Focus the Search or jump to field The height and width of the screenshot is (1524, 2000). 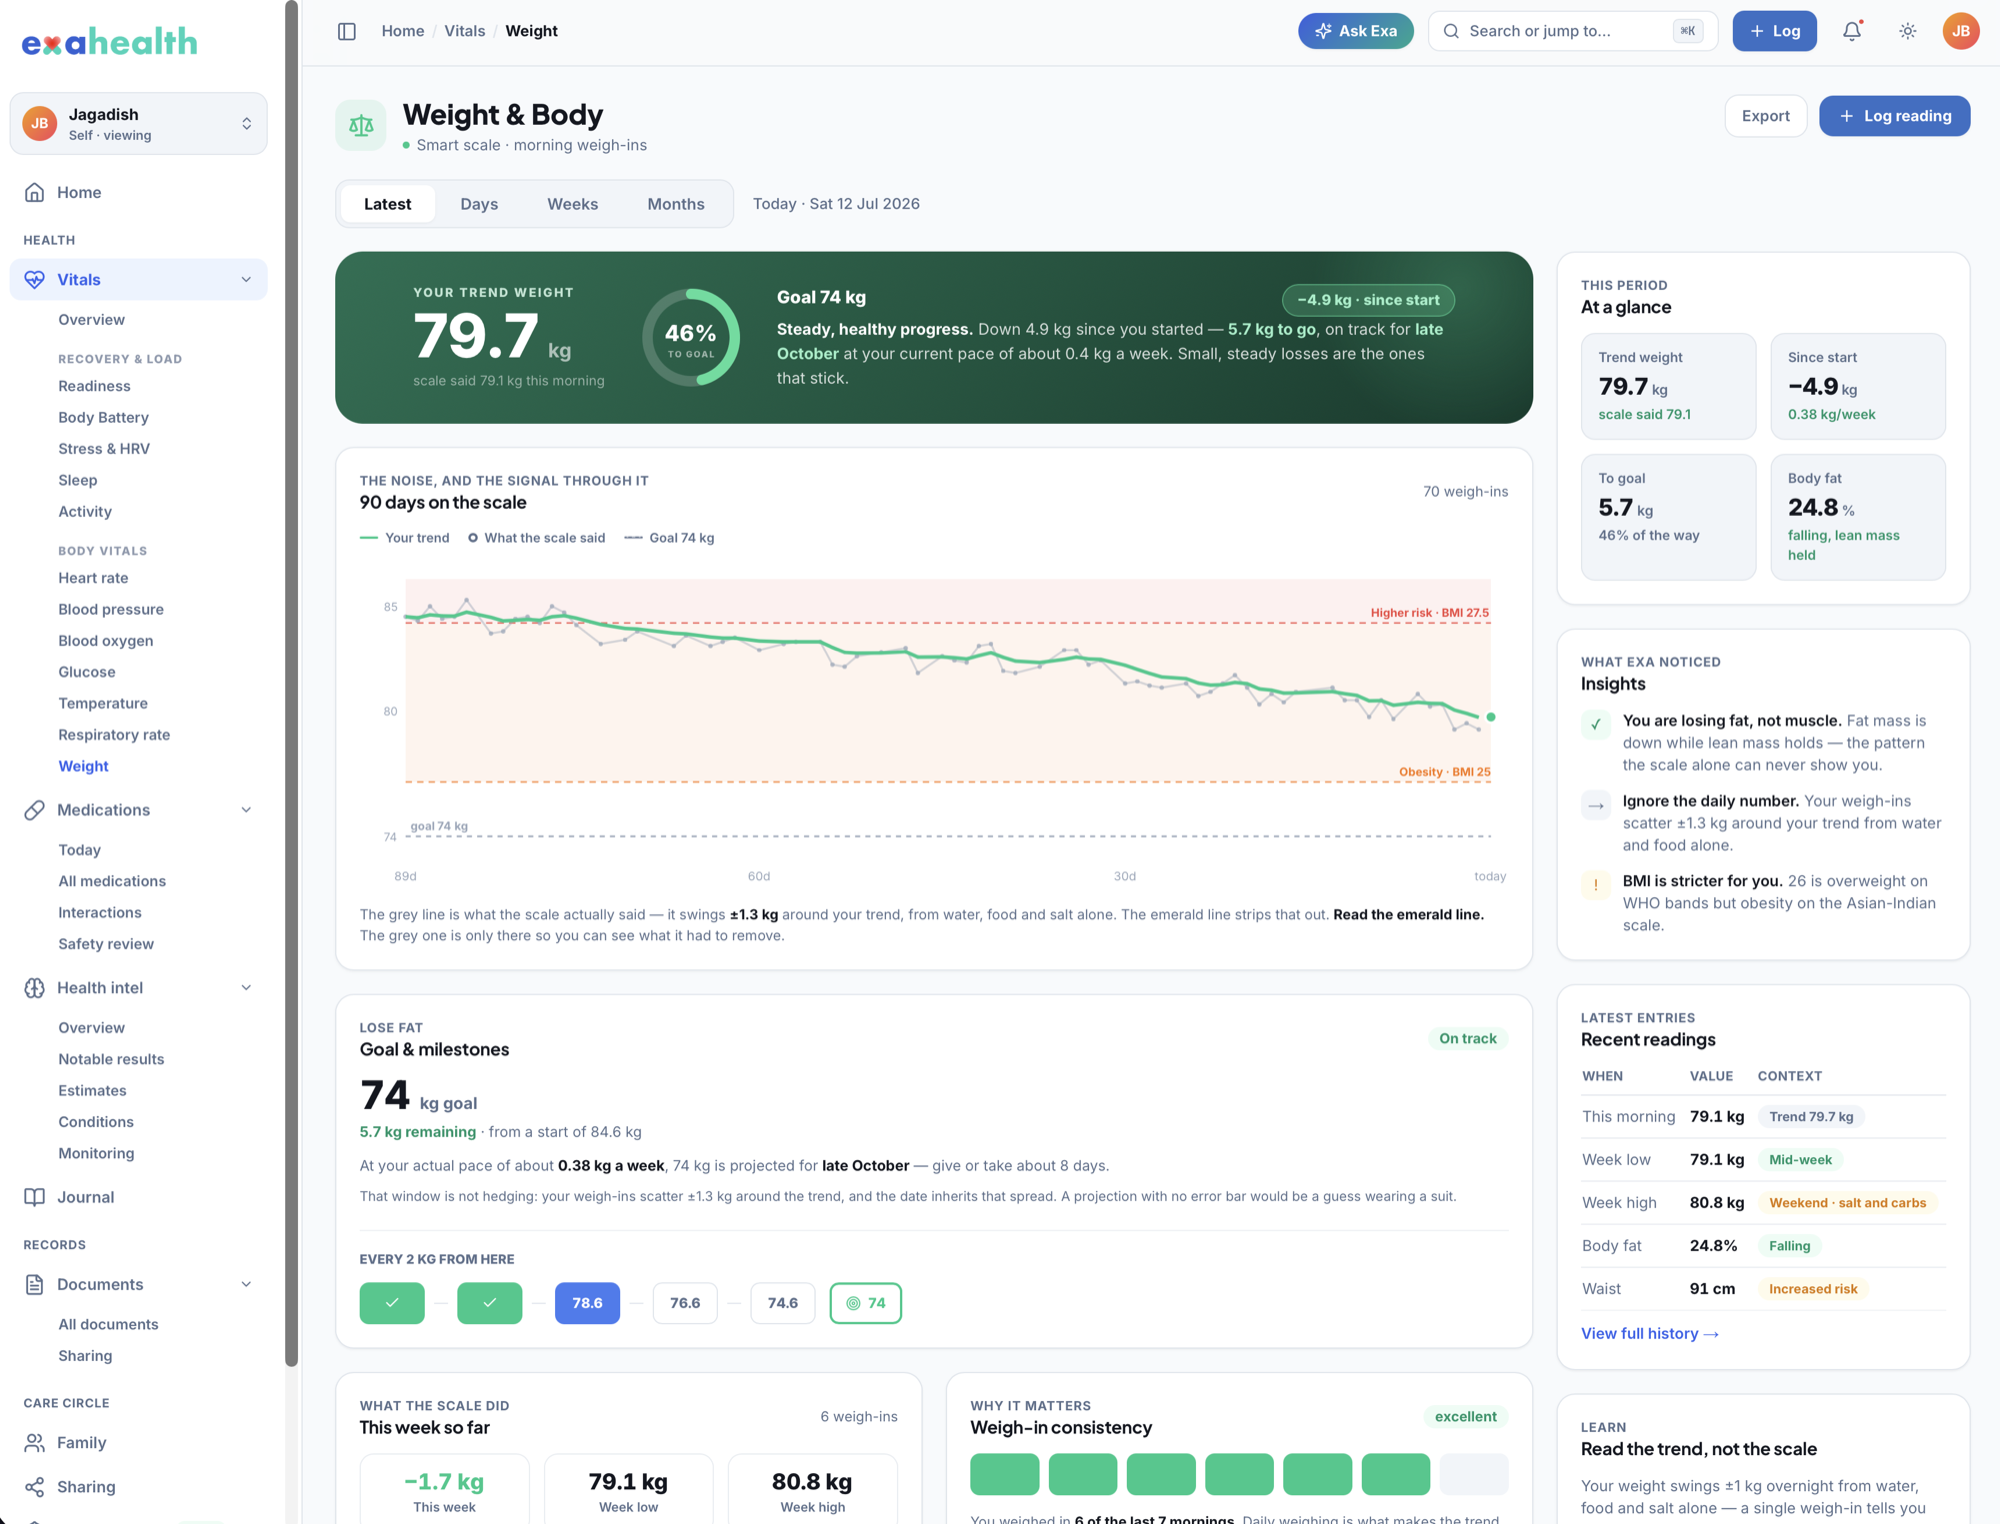1572,31
